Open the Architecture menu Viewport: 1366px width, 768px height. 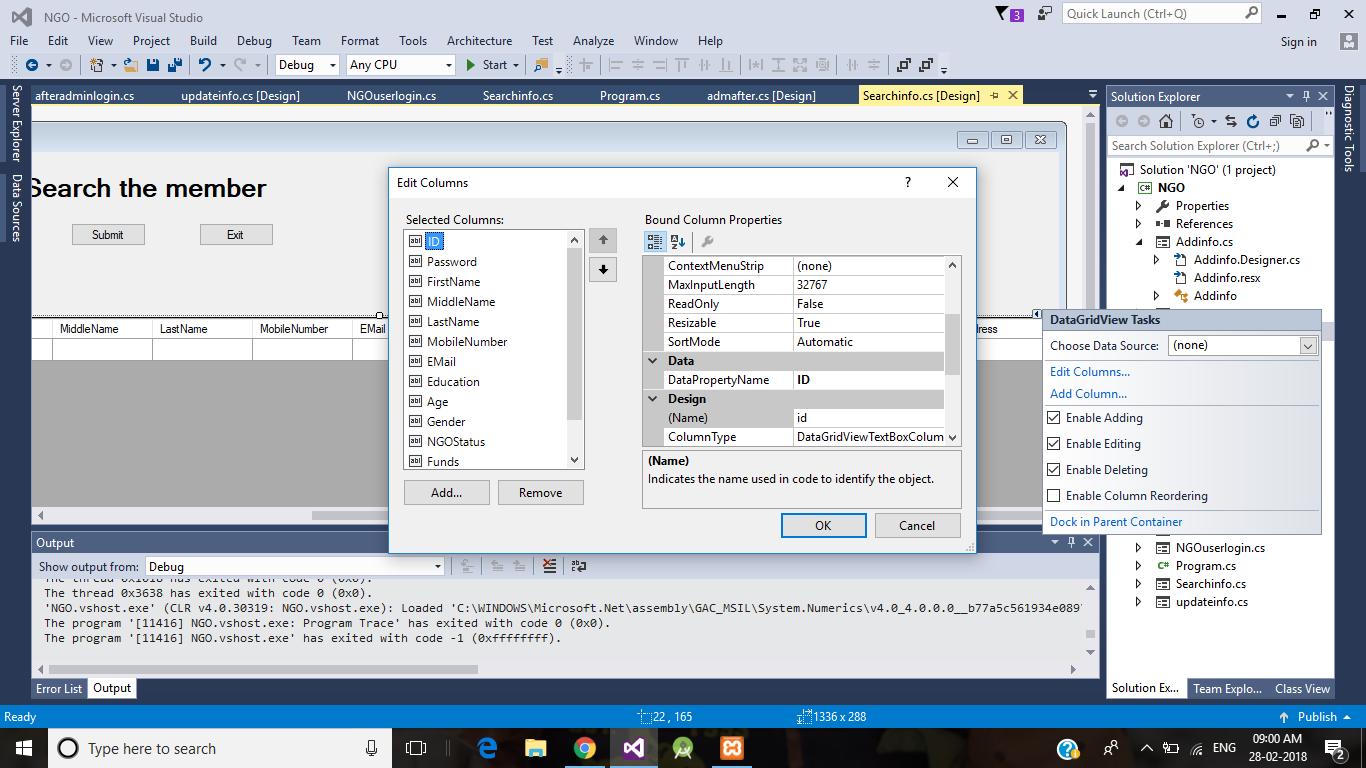(x=479, y=41)
